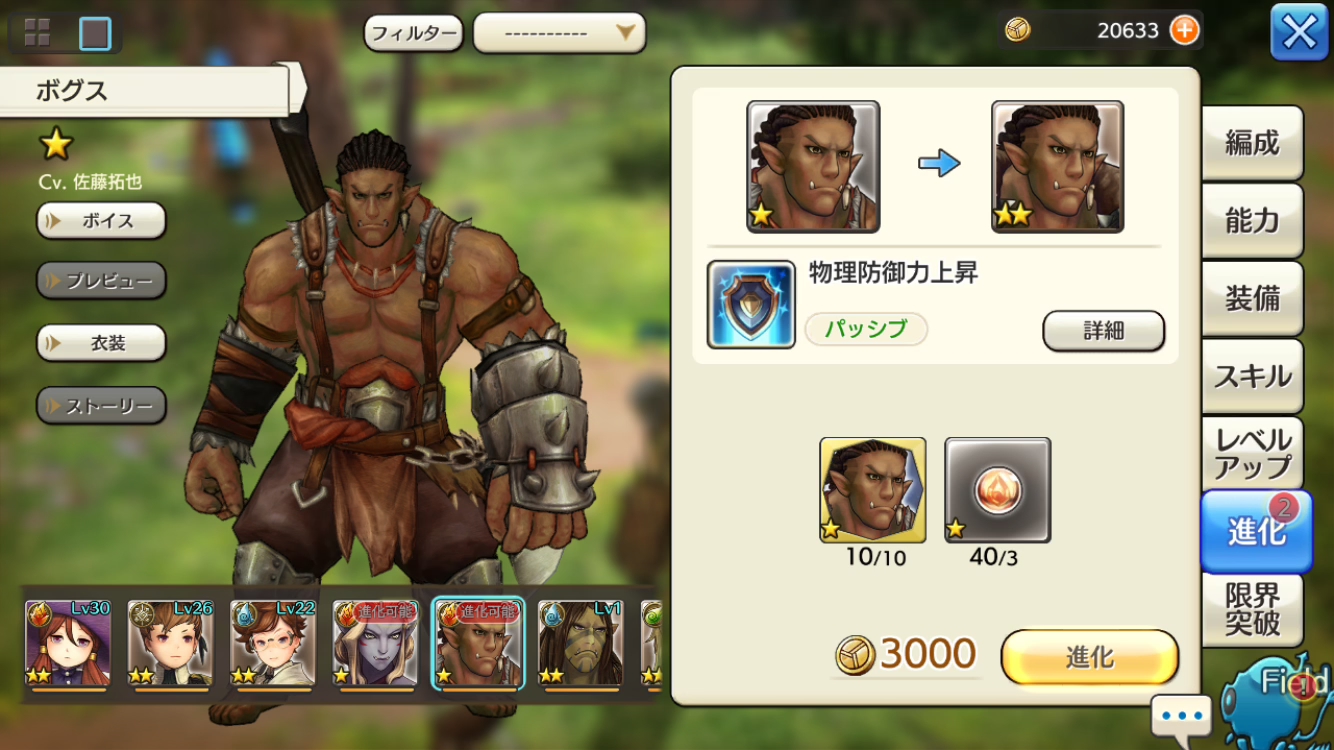
Task: Tap the orange orb evolution material icon
Action: (x=997, y=490)
